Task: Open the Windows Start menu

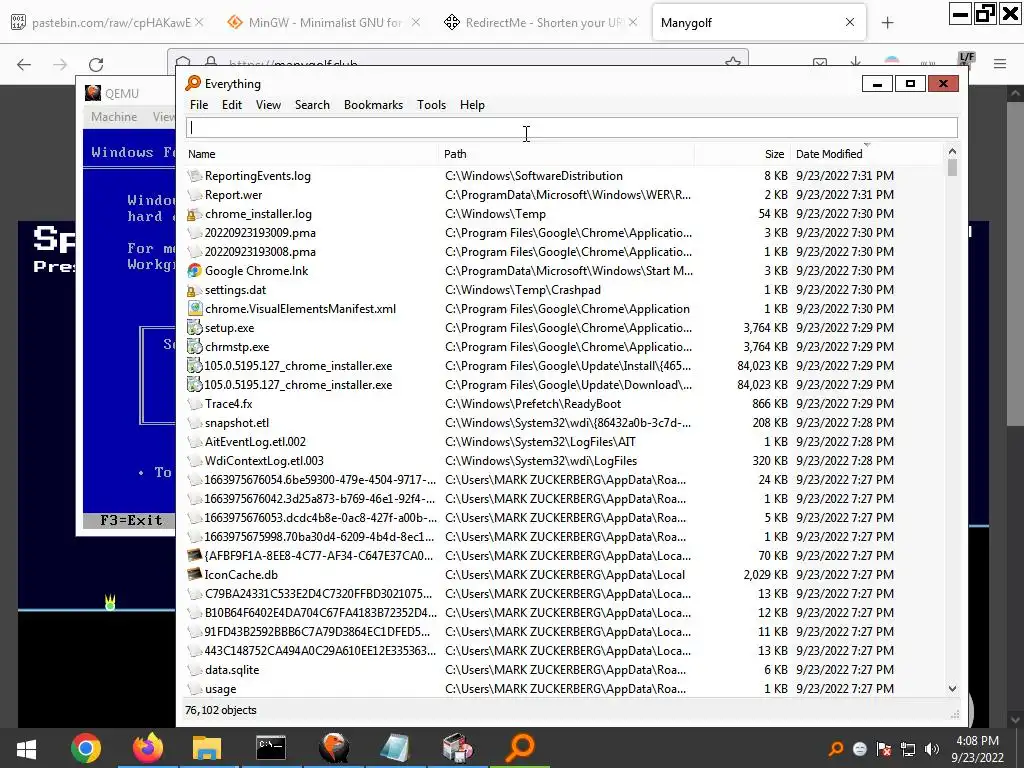Action: [26, 748]
